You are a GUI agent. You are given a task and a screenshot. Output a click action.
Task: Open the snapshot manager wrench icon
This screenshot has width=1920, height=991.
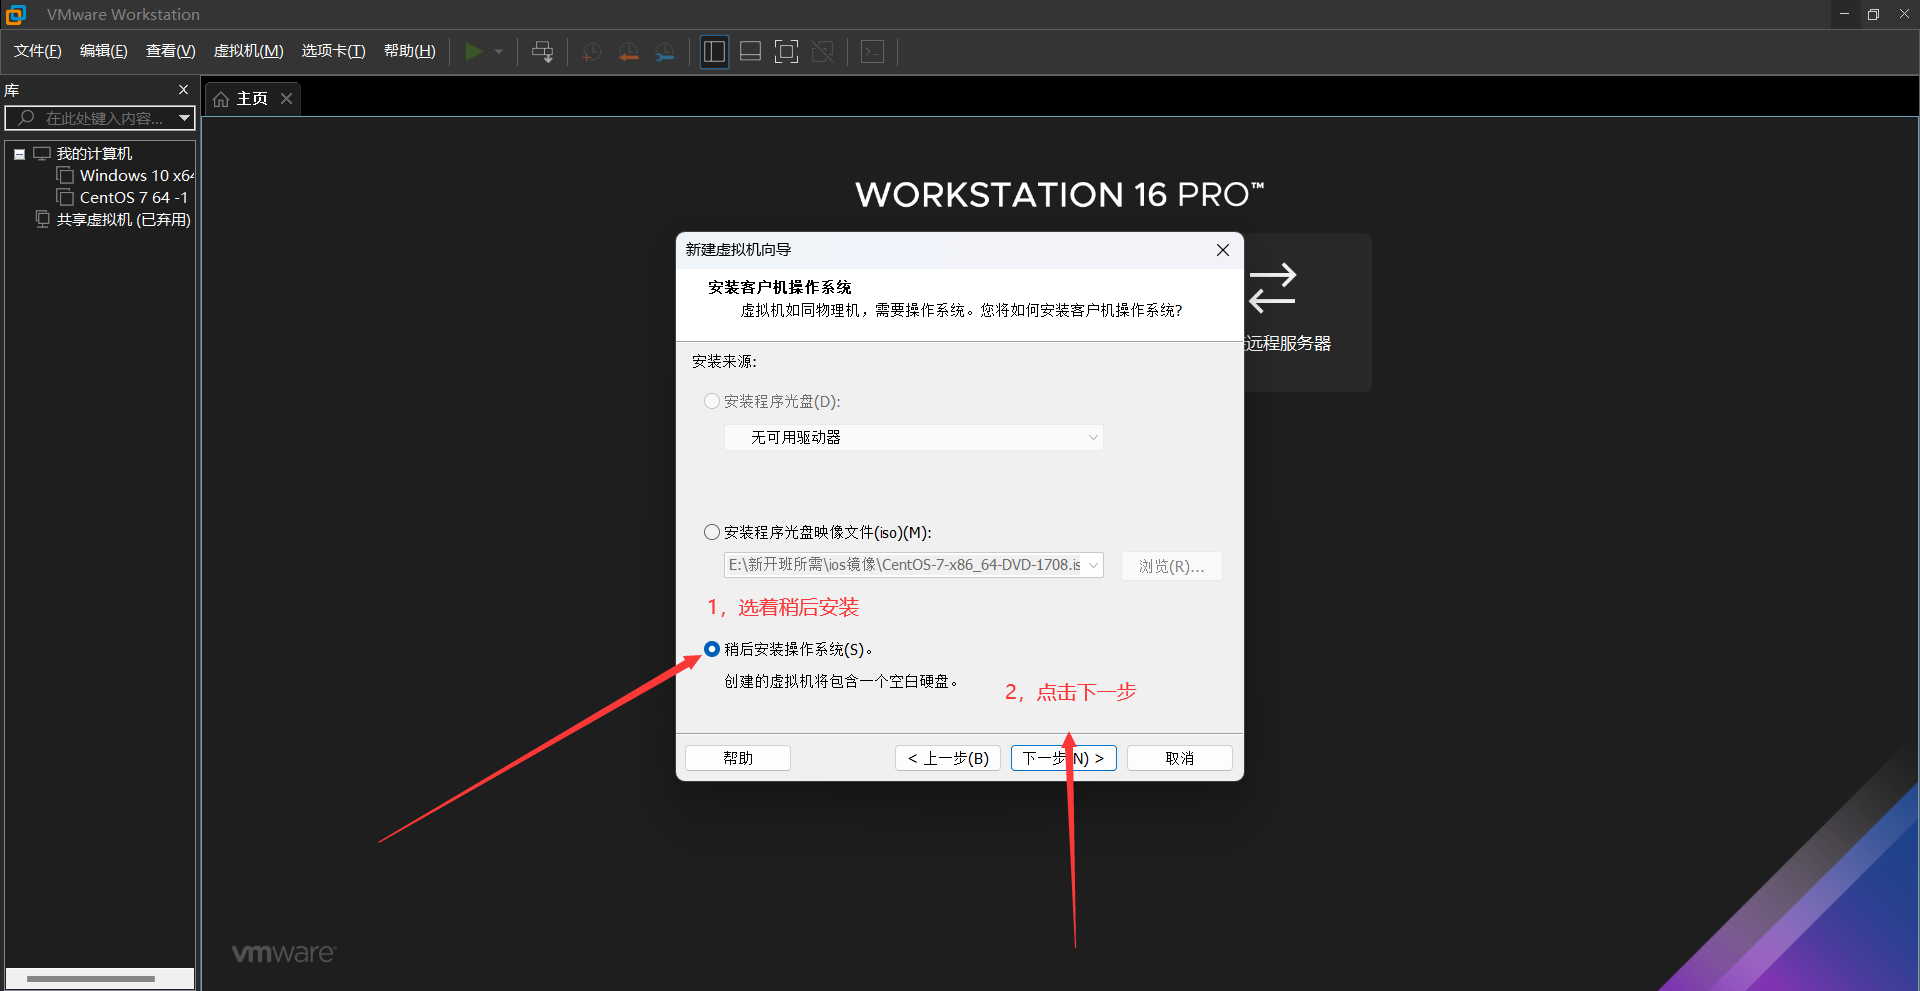(665, 52)
